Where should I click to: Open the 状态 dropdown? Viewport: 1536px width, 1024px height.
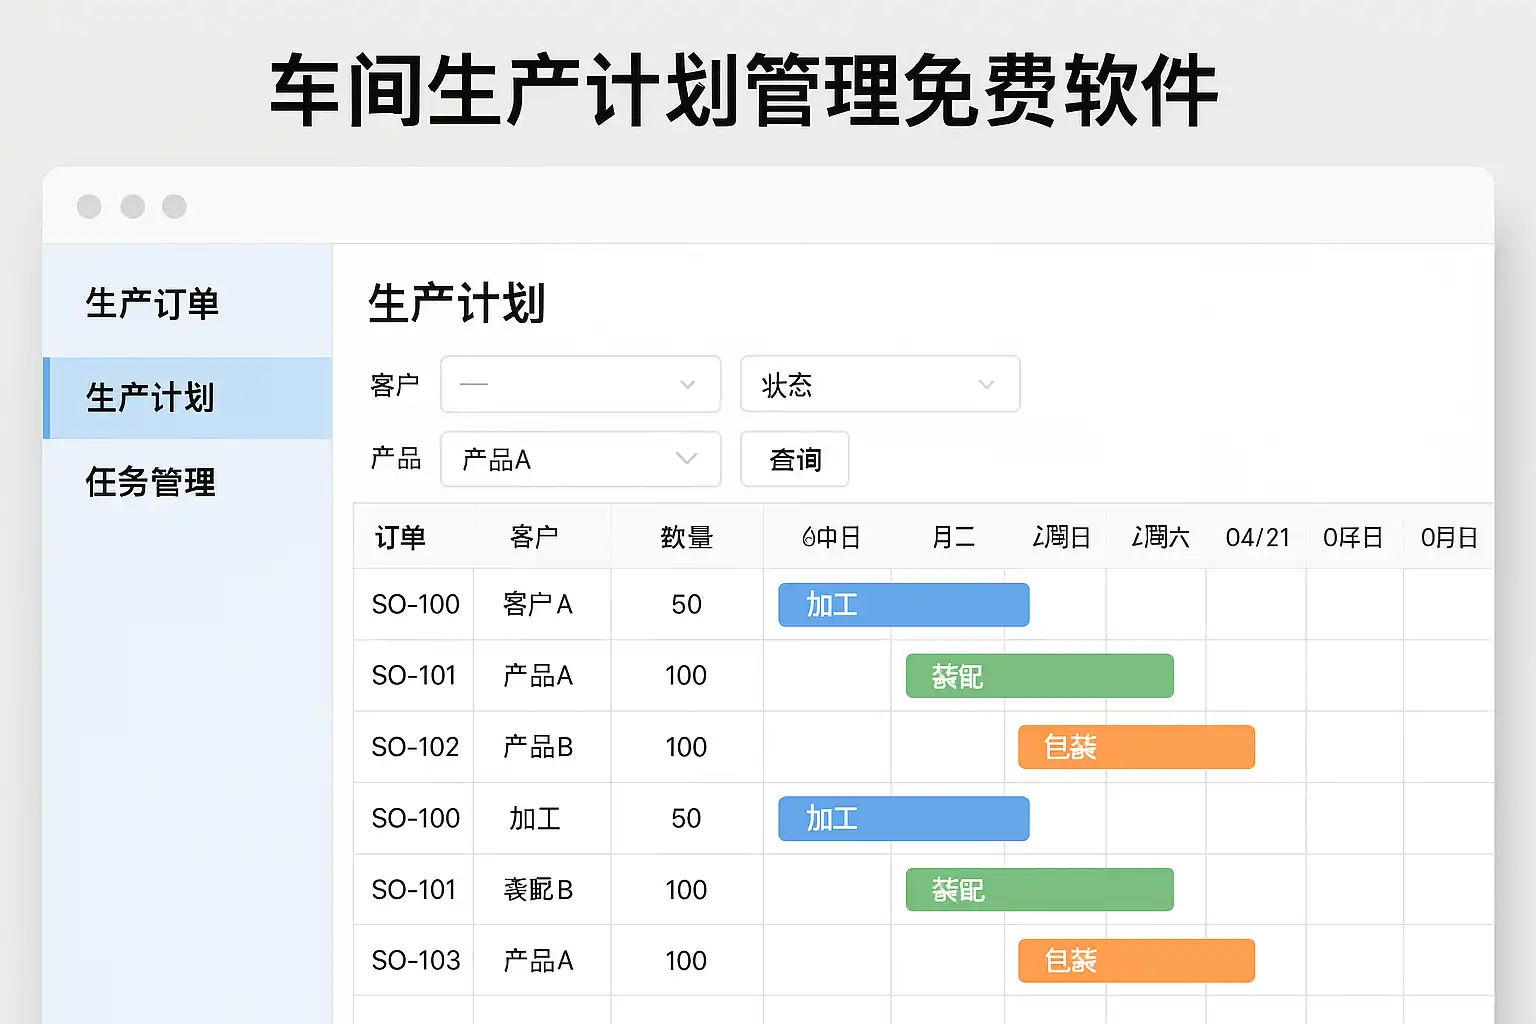coord(879,384)
